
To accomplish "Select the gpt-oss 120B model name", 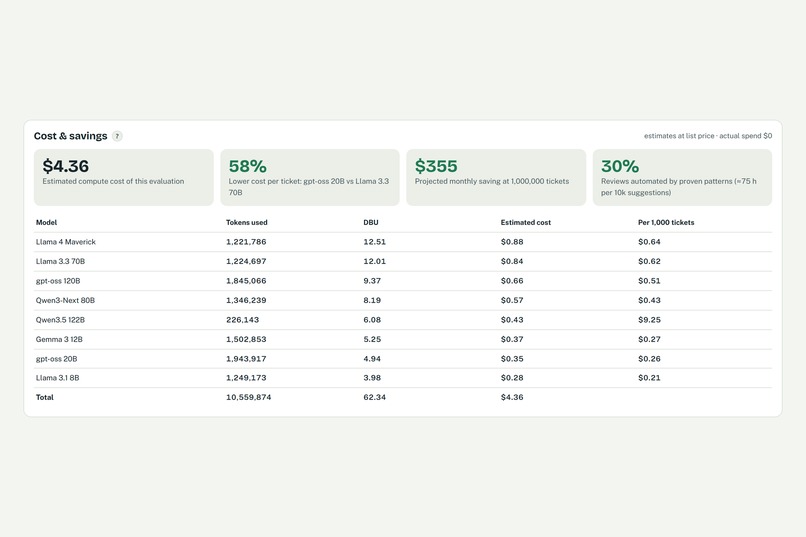I will [58, 281].
